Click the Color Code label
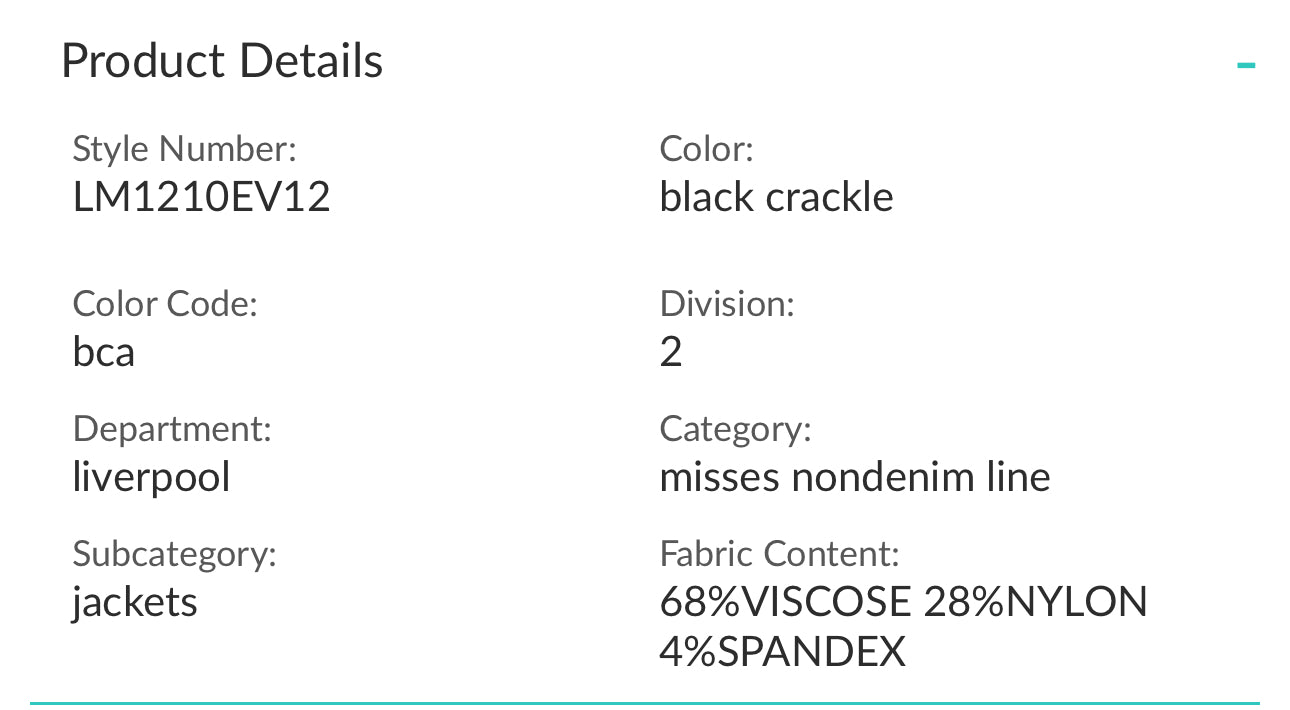Screen dimensions: 1290x710 click(165, 304)
